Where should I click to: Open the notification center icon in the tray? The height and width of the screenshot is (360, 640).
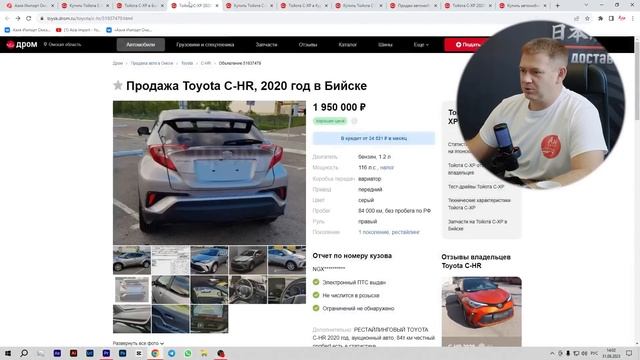tap(629, 353)
